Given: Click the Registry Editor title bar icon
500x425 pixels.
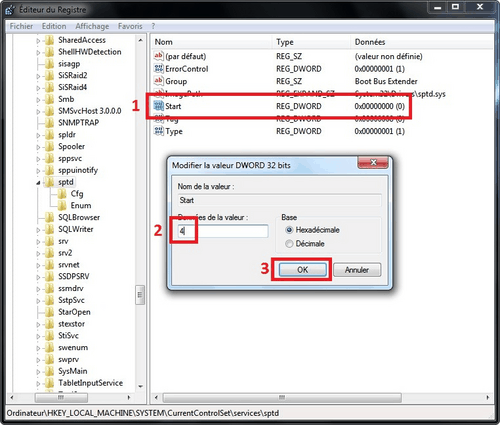Looking at the screenshot, I should pos(10,10).
